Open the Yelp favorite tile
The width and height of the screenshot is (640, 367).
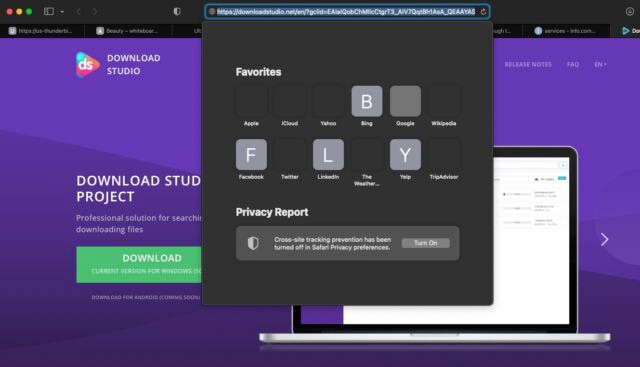pos(405,154)
